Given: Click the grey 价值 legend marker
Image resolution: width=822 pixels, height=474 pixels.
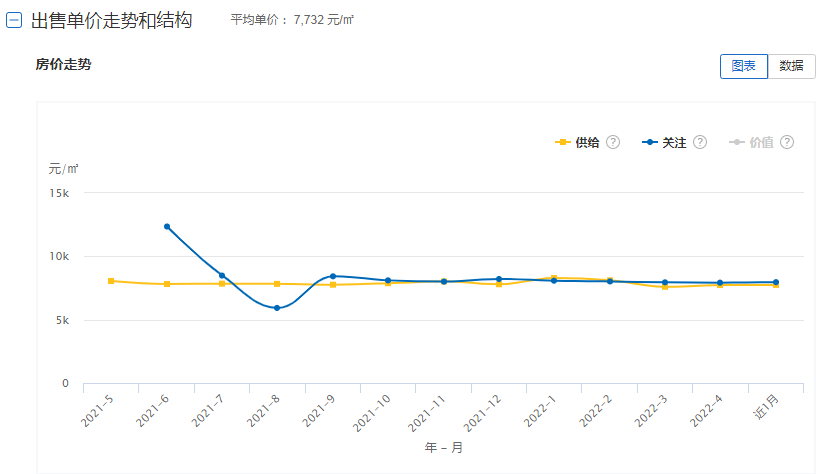Looking at the screenshot, I should point(737,142).
